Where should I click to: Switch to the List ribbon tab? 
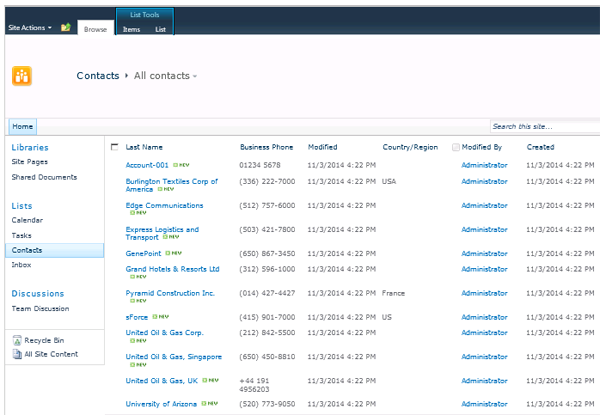pos(160,30)
